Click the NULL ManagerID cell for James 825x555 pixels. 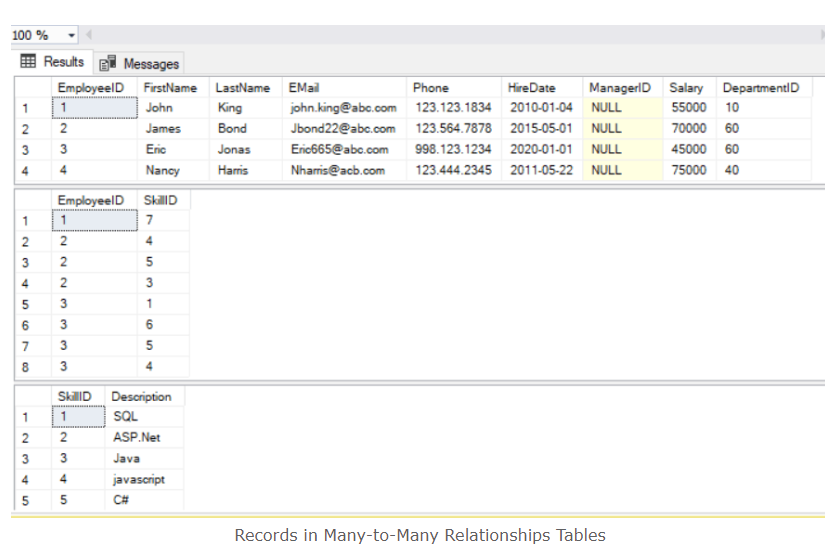pos(606,129)
